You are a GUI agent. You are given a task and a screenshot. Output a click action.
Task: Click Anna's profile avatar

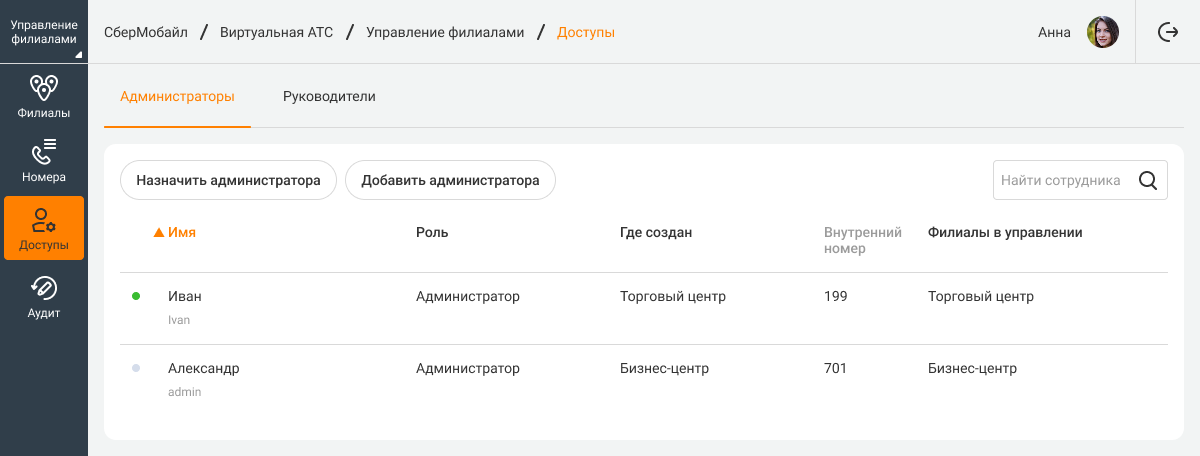pos(1102,32)
